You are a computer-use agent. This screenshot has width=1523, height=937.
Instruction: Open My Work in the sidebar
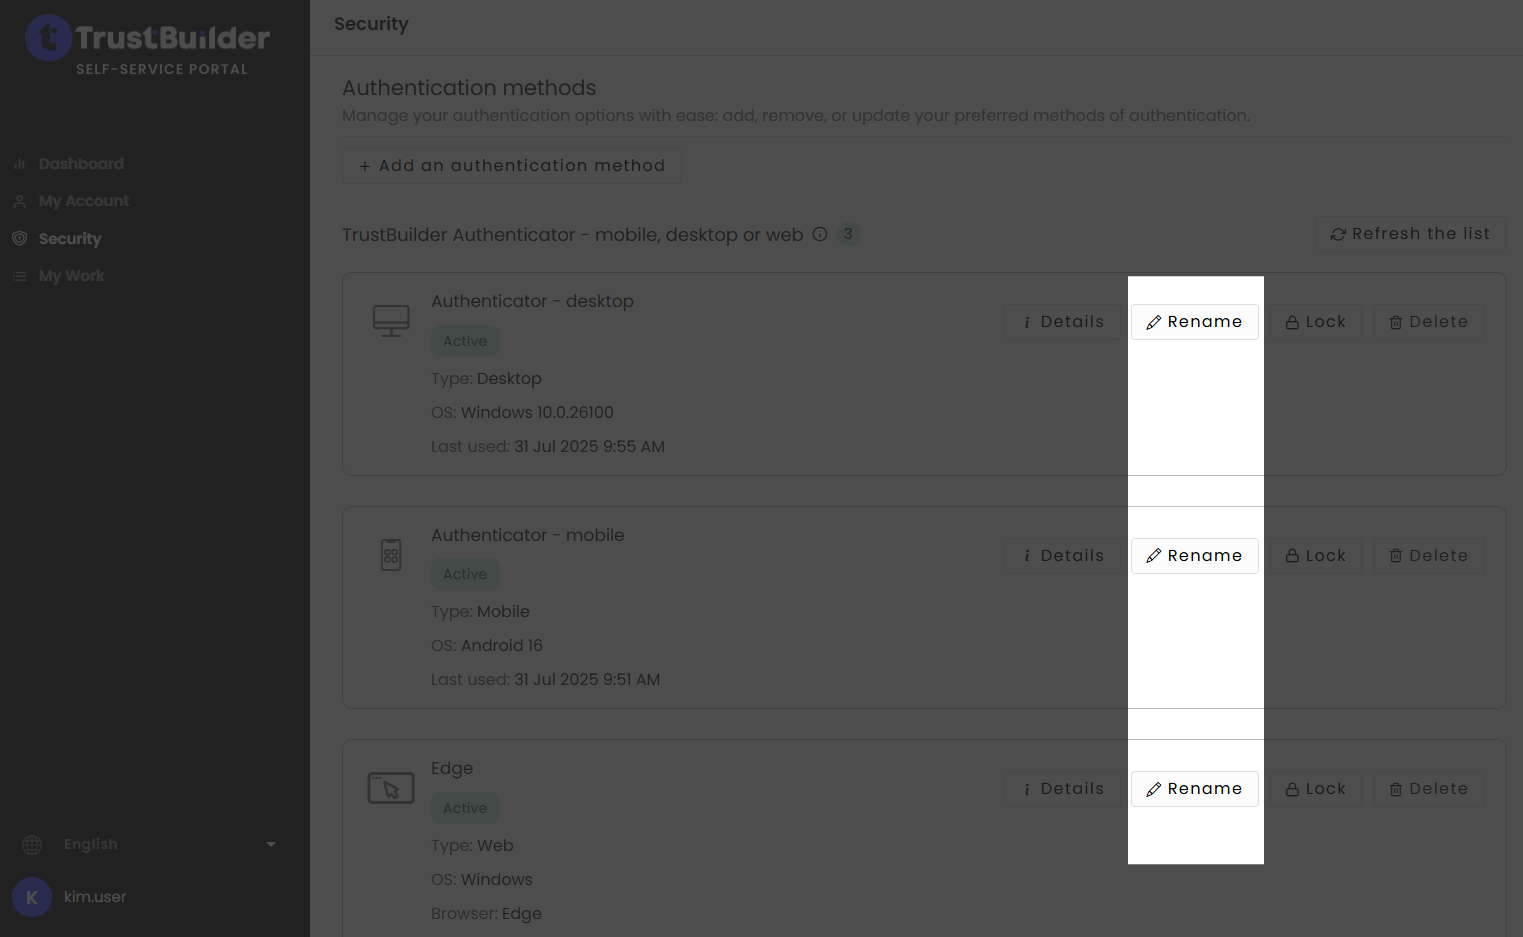[x=72, y=276]
